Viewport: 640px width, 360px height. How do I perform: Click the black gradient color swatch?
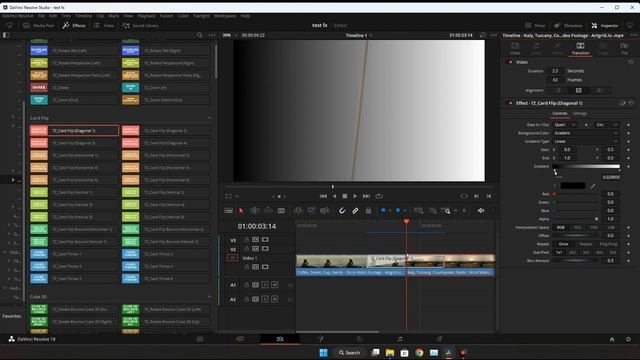[x=573, y=186]
